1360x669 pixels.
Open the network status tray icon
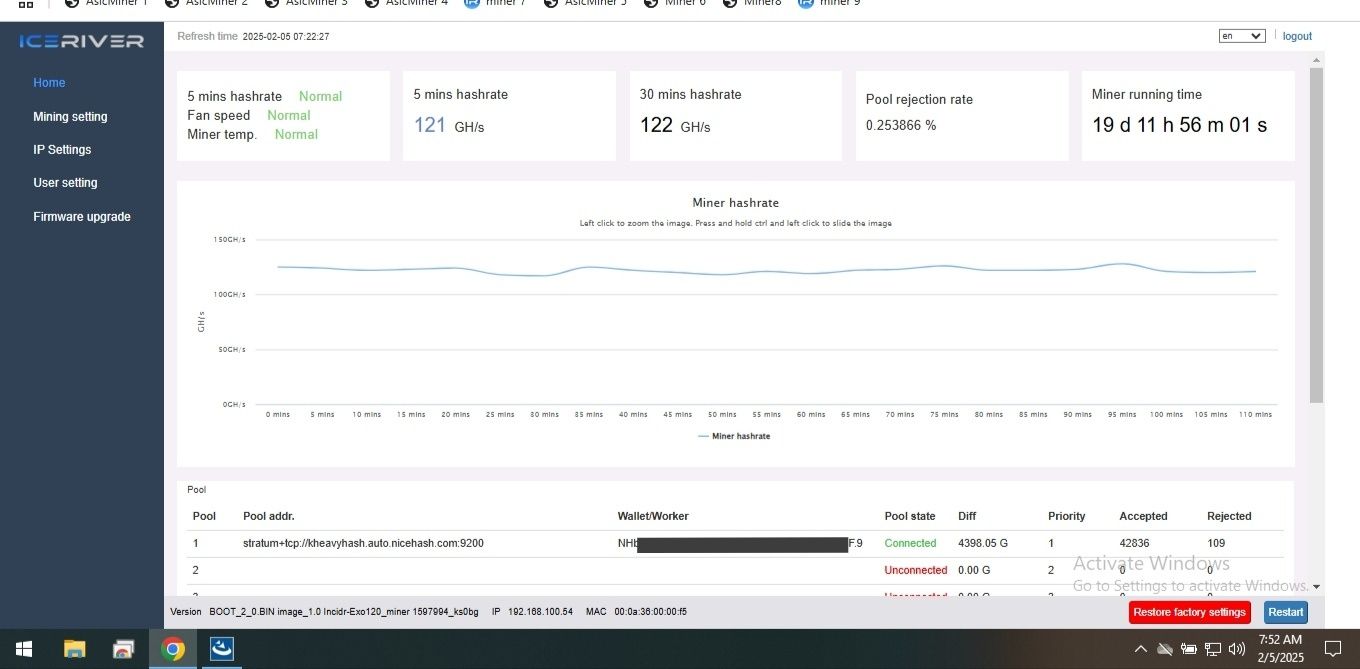[1213, 649]
